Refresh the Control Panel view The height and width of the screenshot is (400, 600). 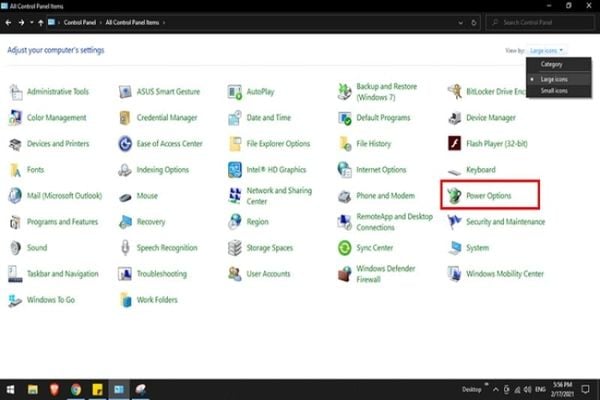pyautogui.click(x=474, y=23)
